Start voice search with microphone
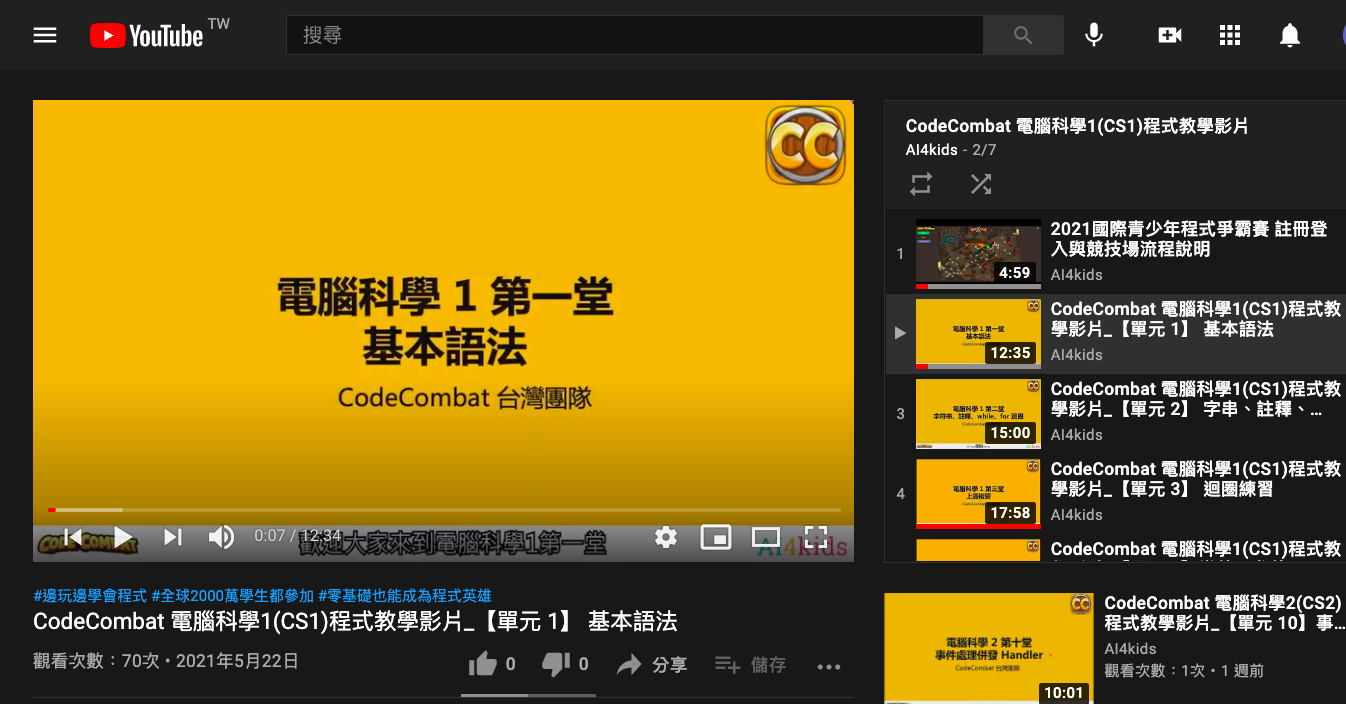This screenshot has height=704, width=1346. (1094, 35)
